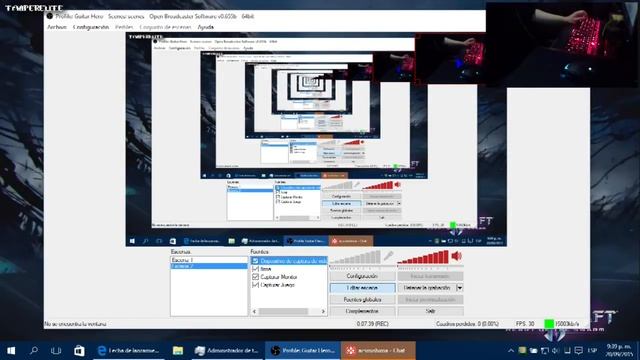This screenshot has width=640, height=360.
Task: Open the Windows Start menu
Action: tap(11, 351)
